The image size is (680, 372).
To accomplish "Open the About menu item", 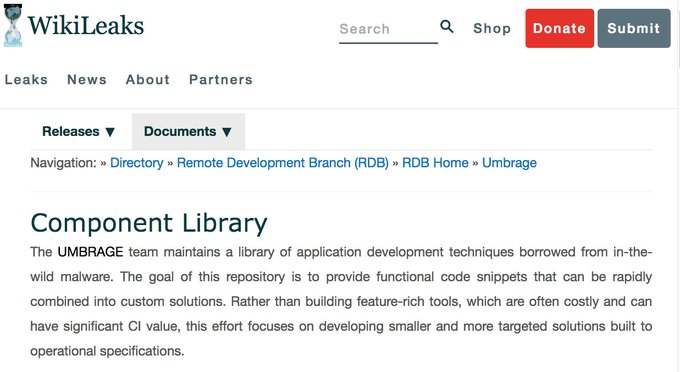I will [x=148, y=80].
